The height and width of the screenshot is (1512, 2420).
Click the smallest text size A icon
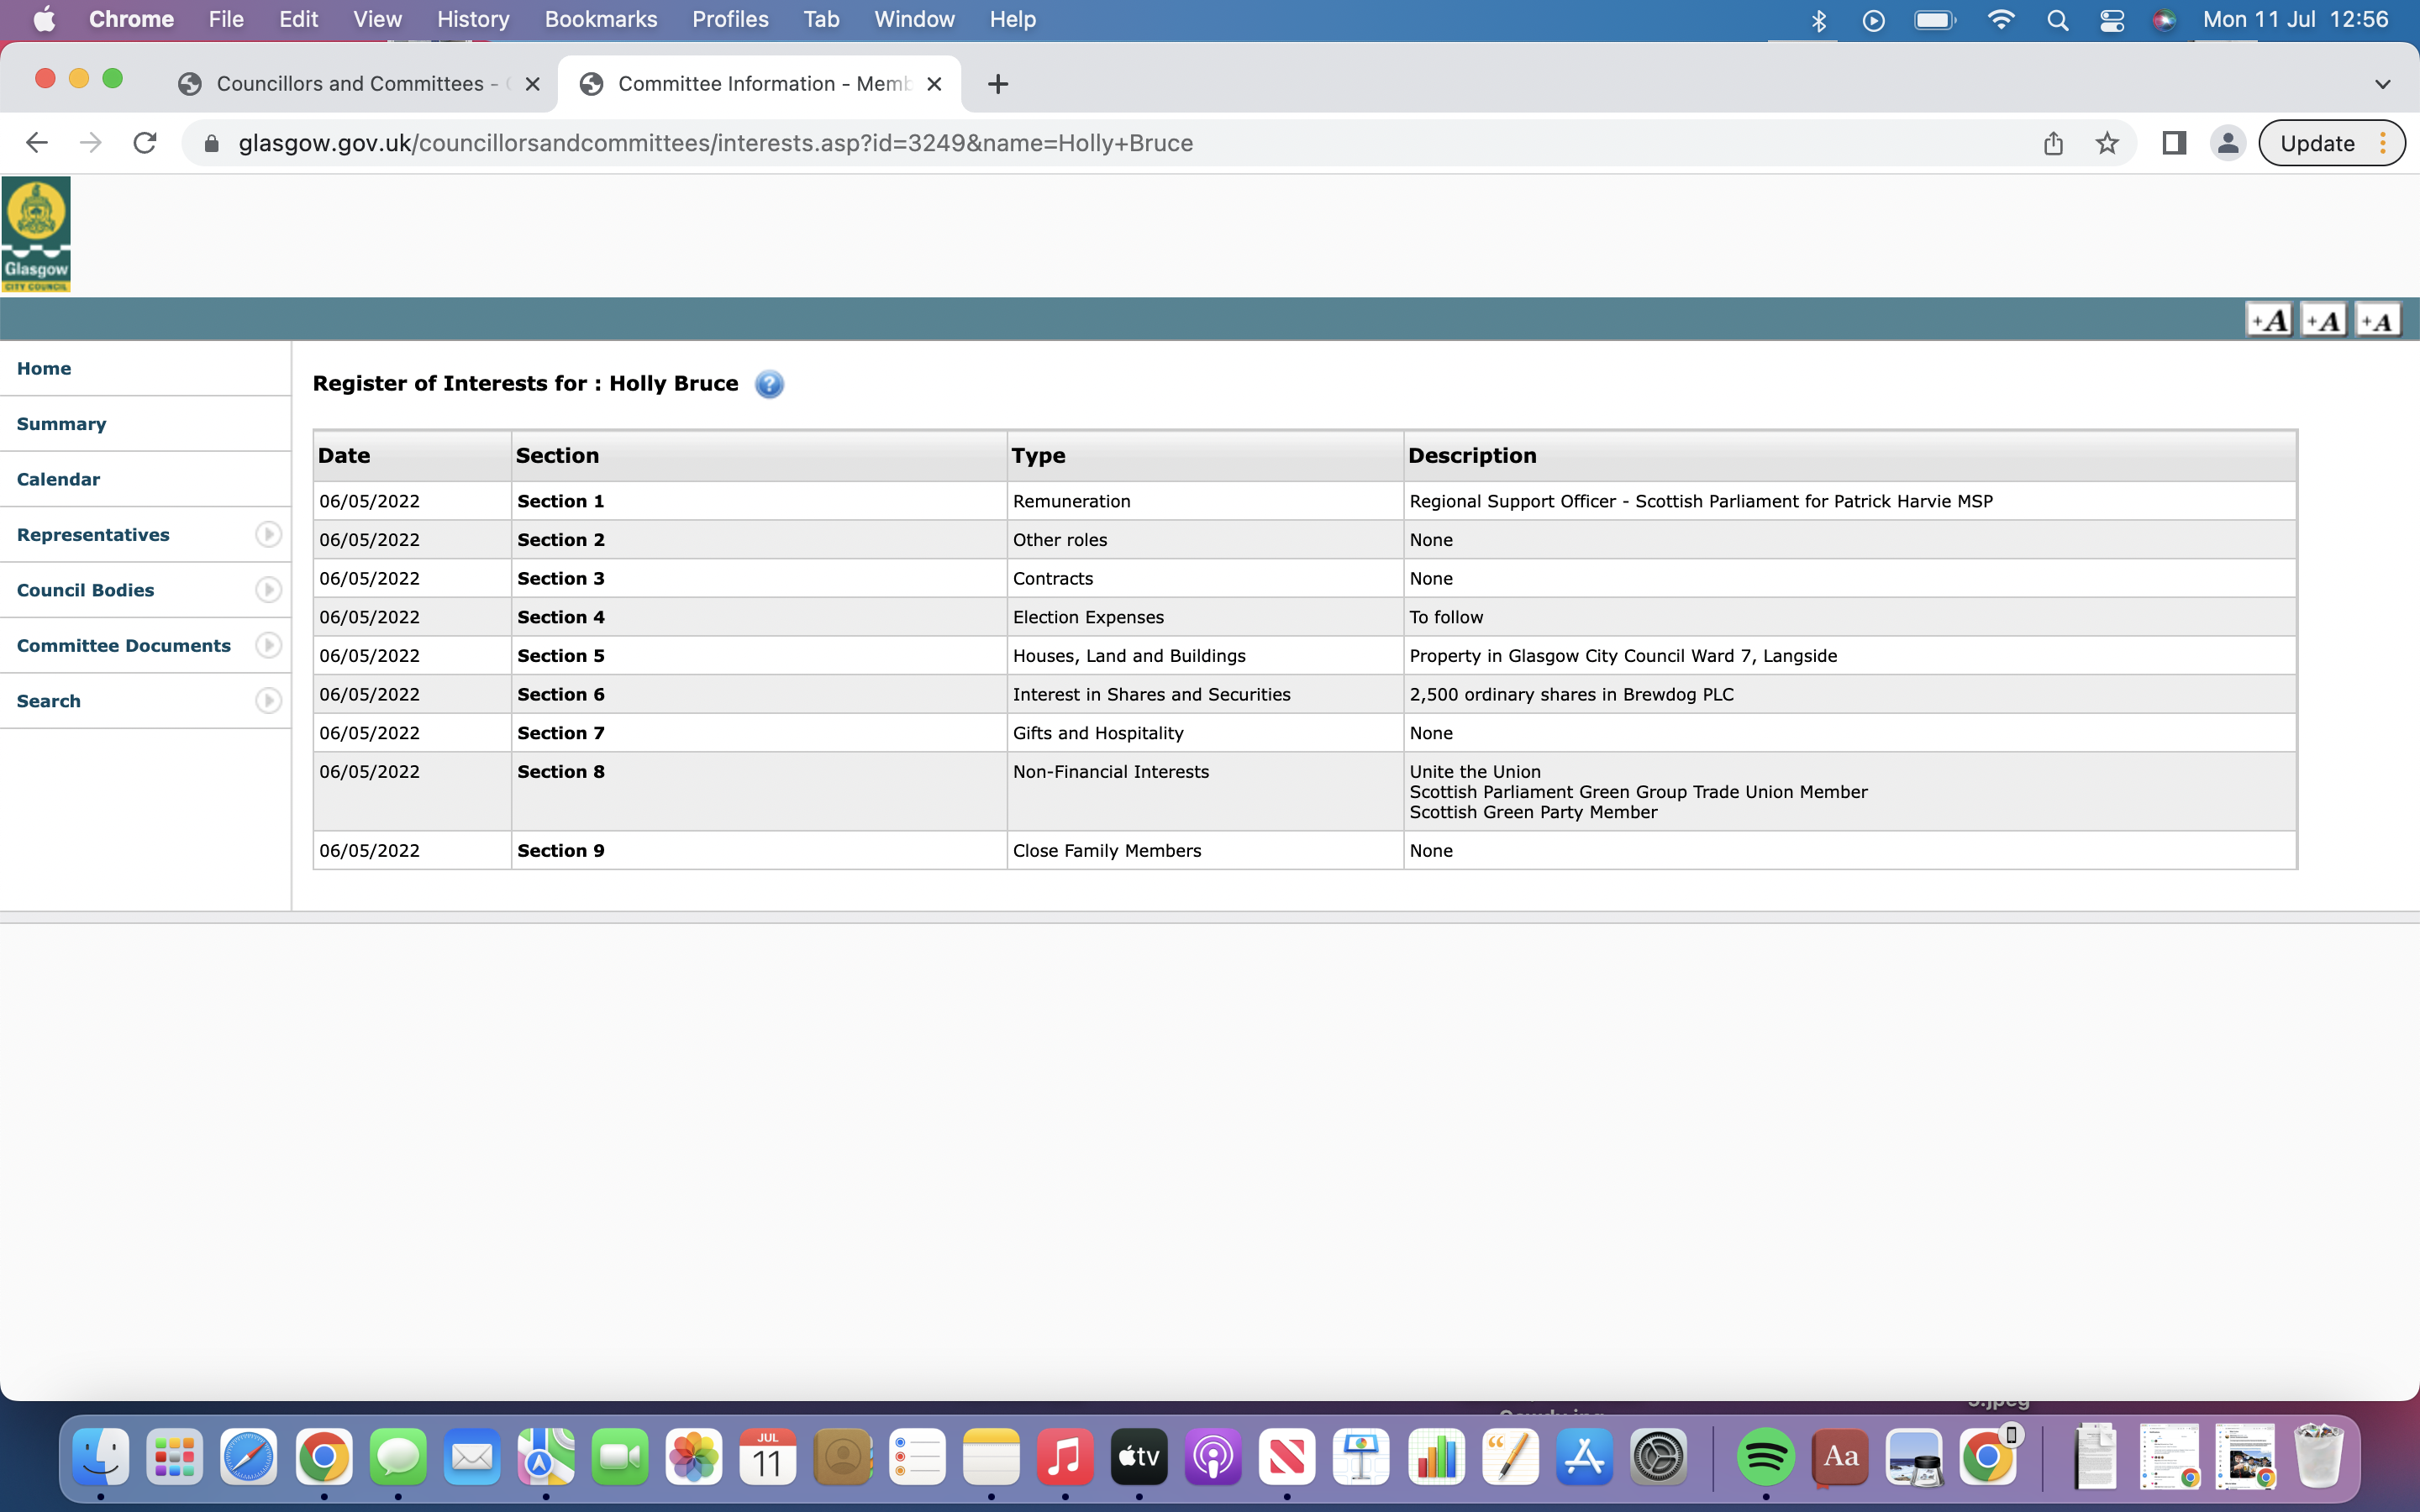tap(2377, 321)
